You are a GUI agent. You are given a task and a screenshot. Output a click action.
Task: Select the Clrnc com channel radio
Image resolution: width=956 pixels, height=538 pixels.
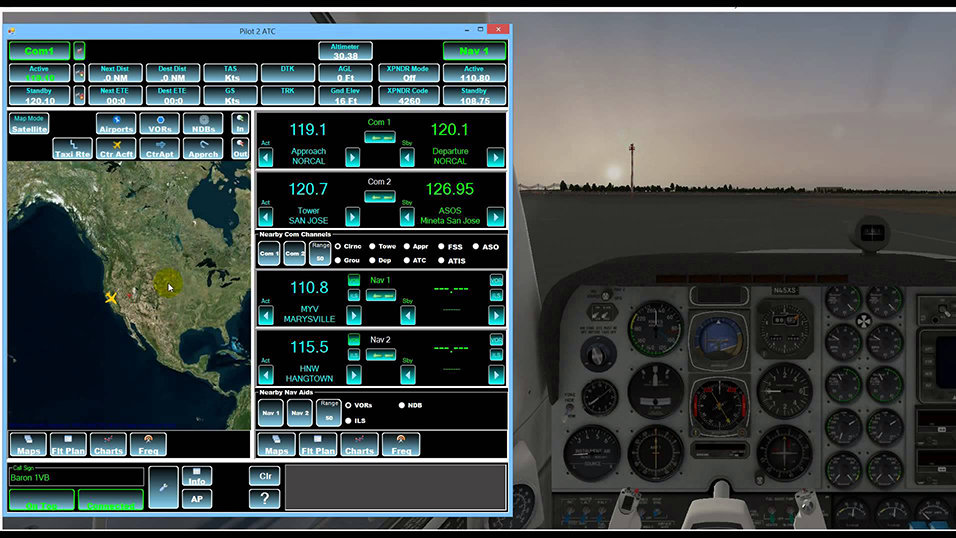338,246
